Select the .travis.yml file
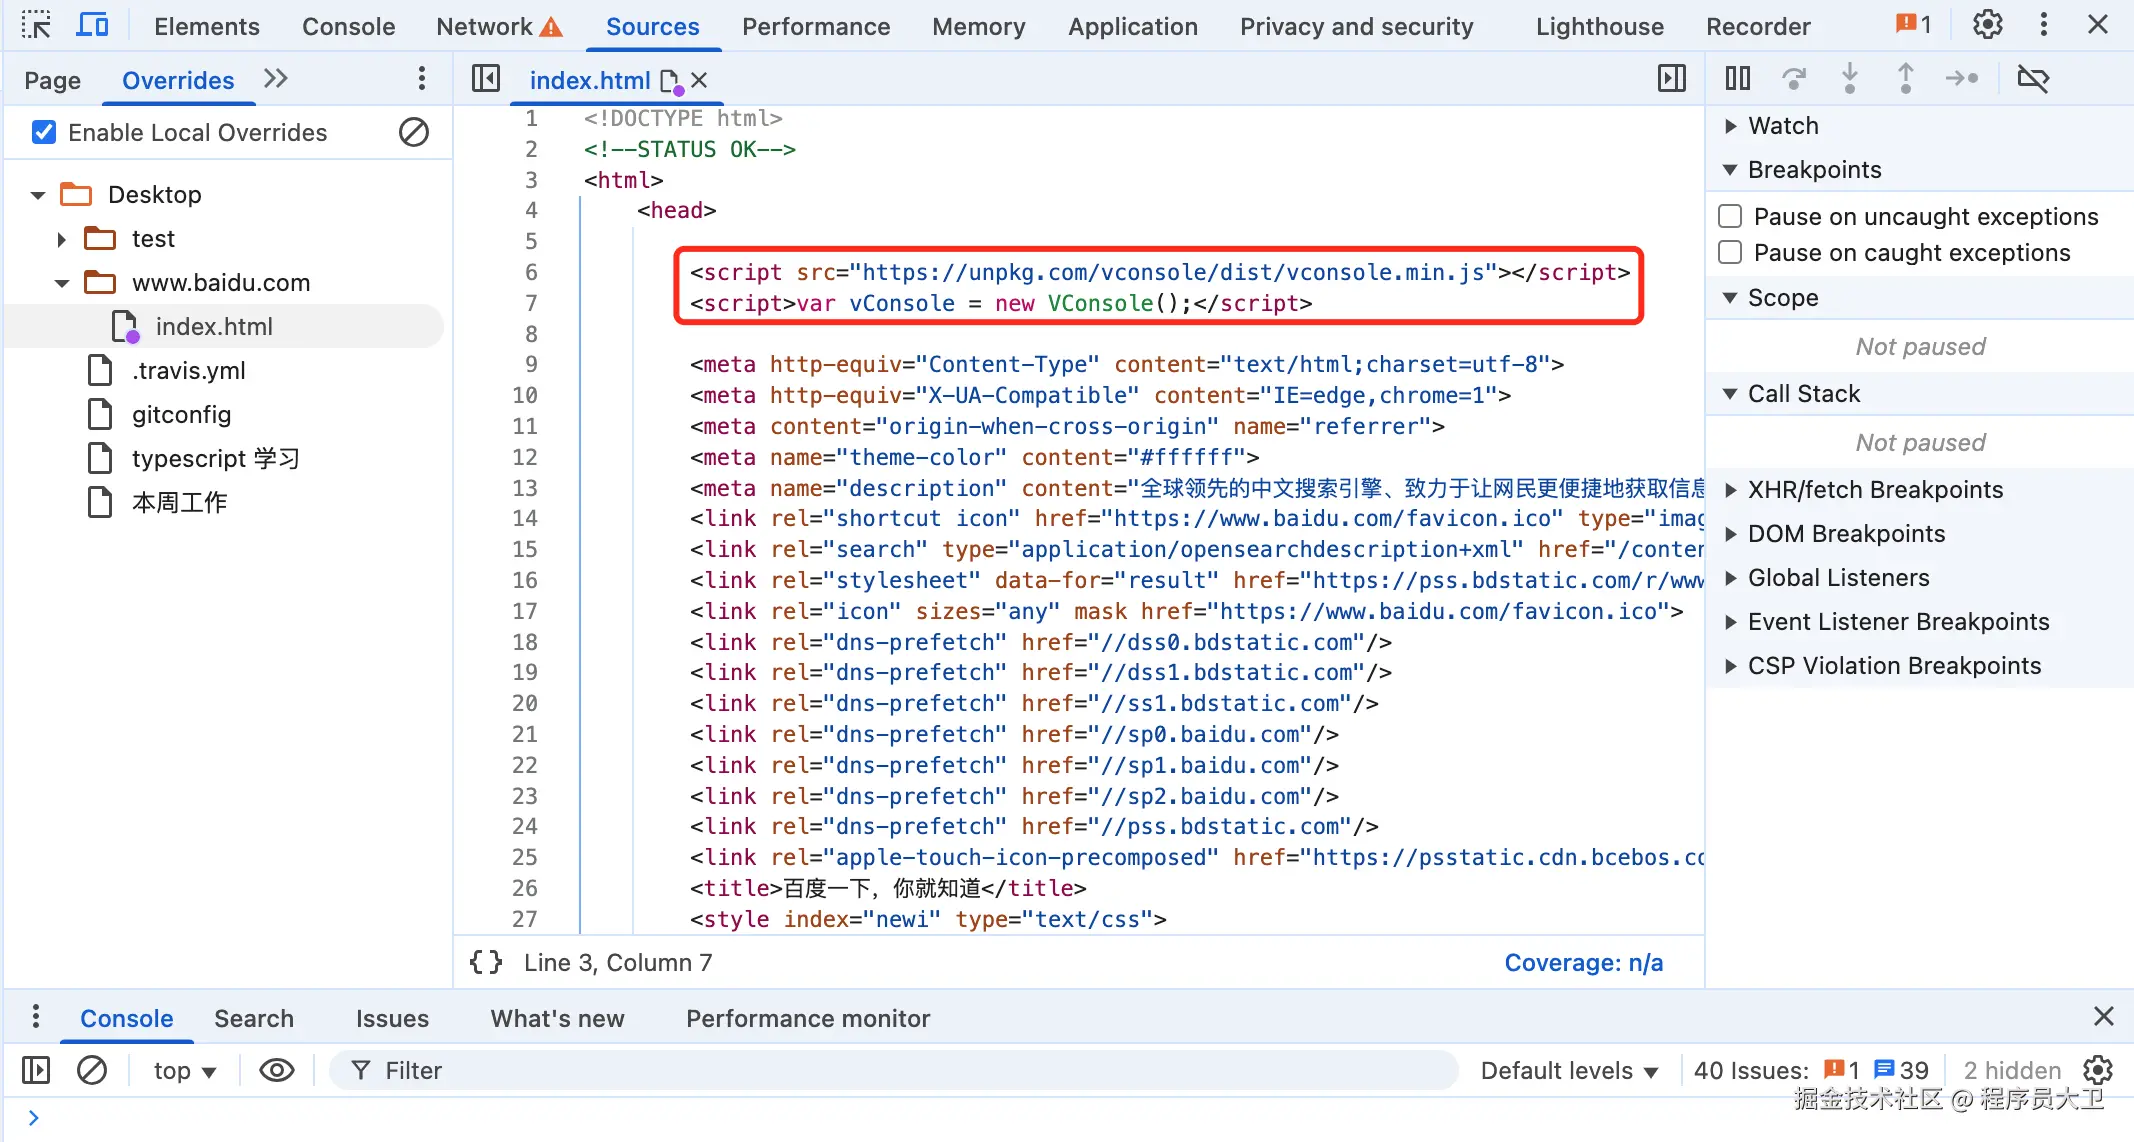 click(x=188, y=371)
